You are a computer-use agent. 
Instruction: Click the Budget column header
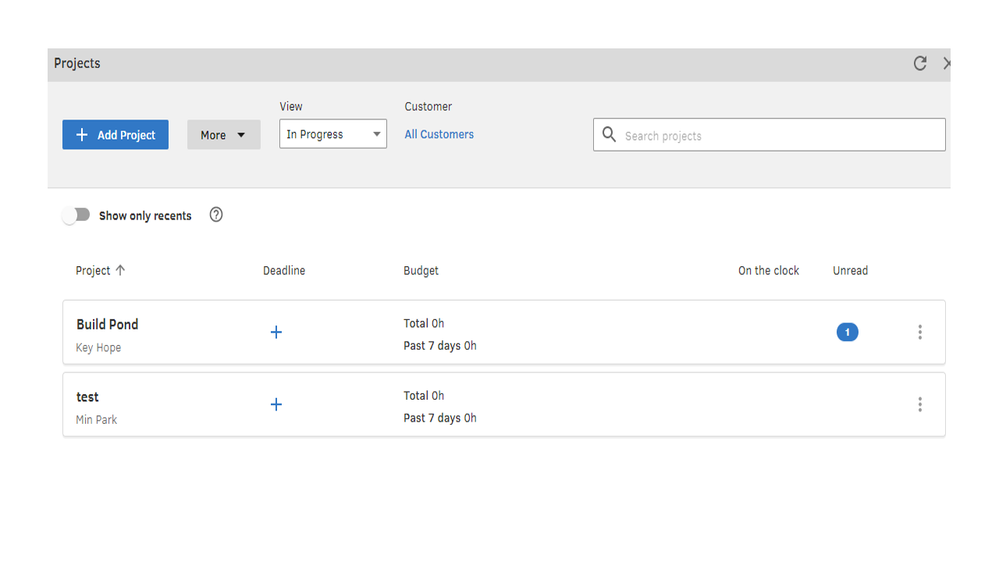click(x=421, y=271)
